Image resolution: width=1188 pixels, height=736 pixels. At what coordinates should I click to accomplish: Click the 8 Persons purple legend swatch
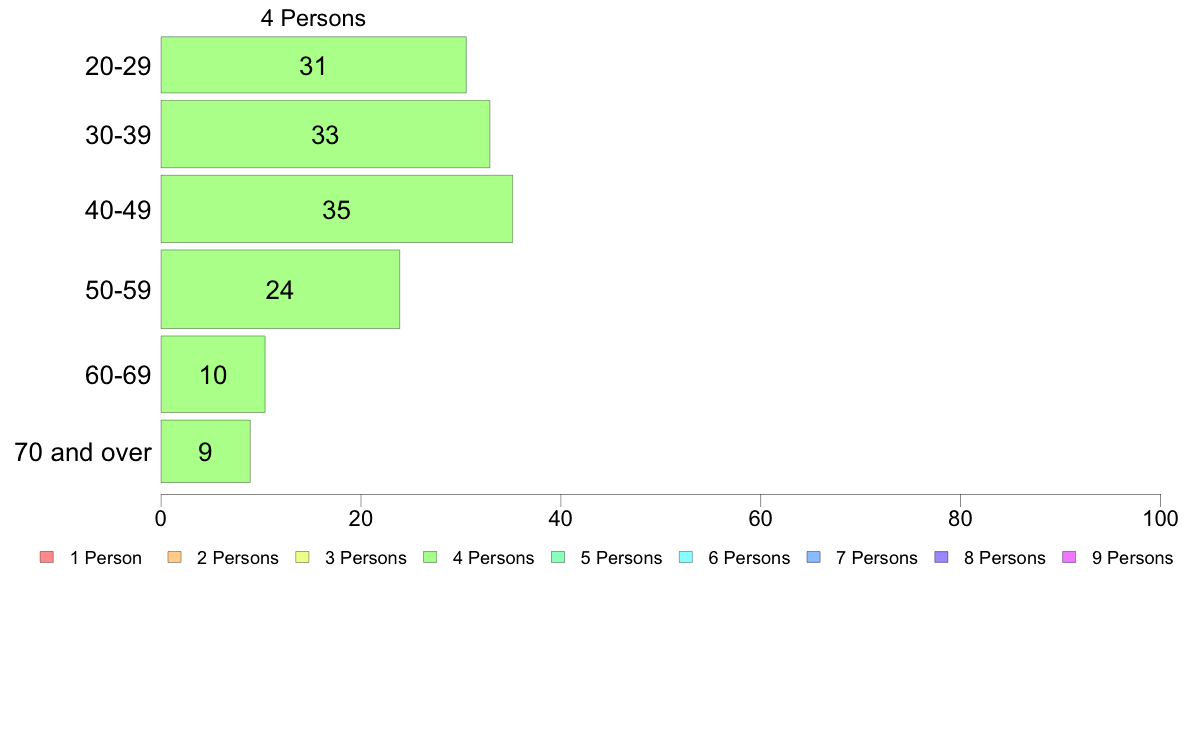click(942, 558)
